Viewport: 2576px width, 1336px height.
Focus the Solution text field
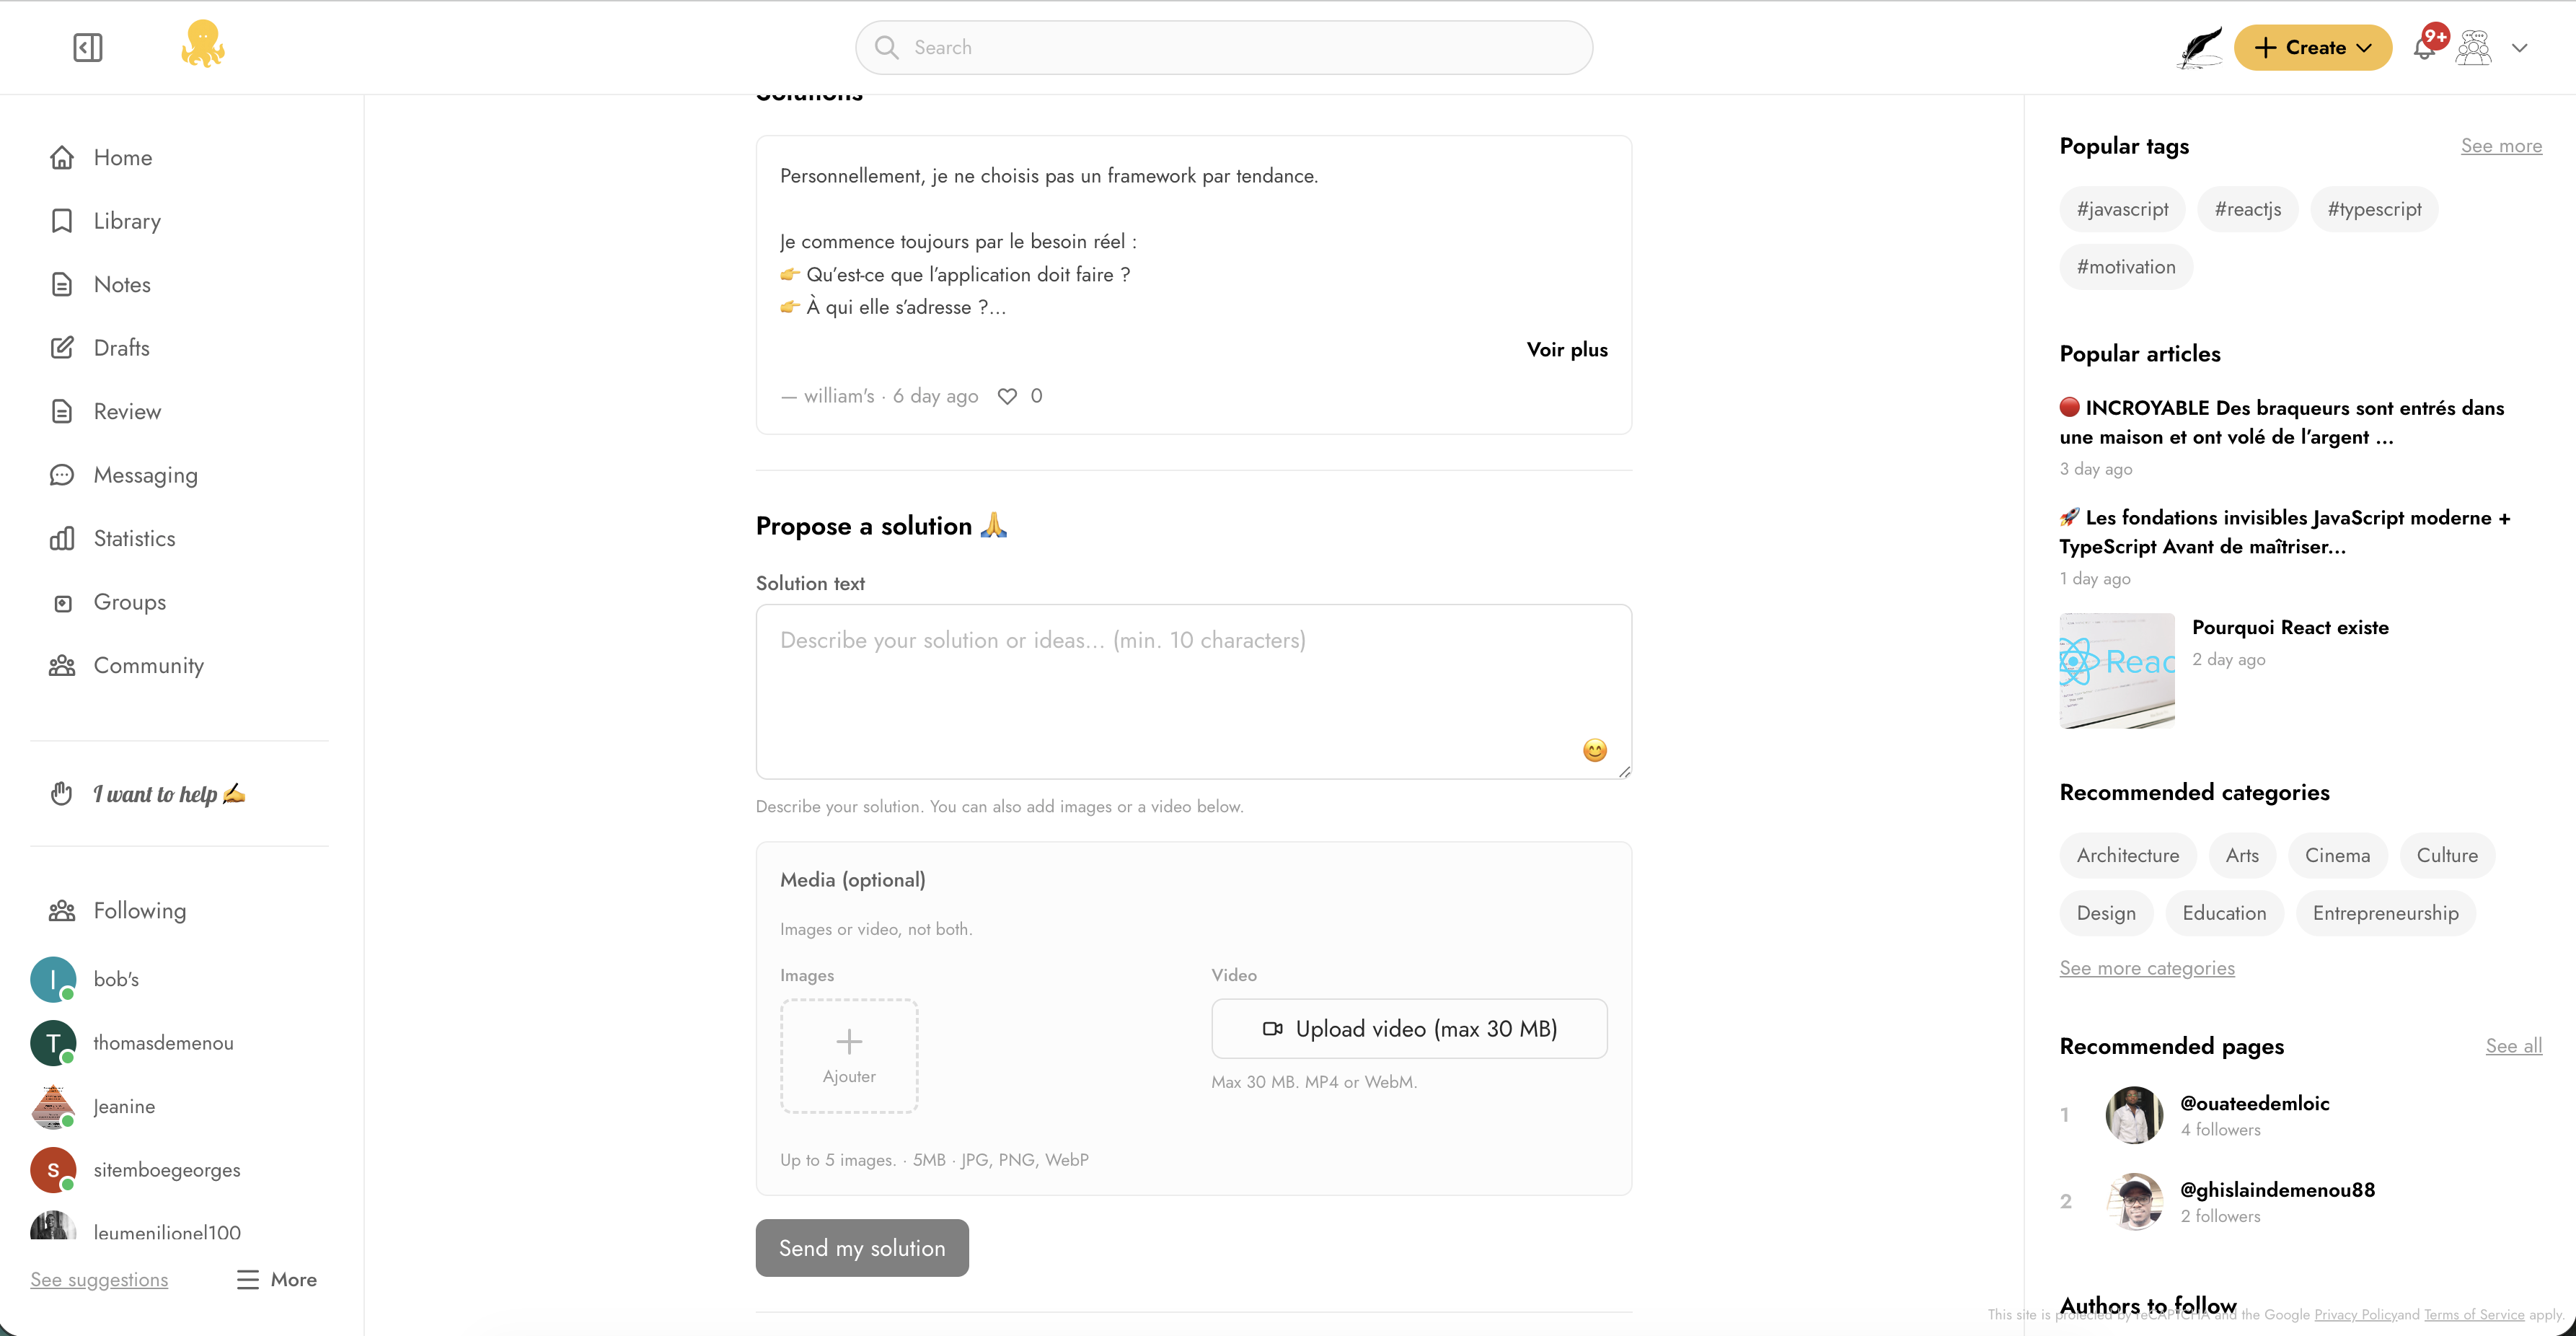click(x=1194, y=692)
